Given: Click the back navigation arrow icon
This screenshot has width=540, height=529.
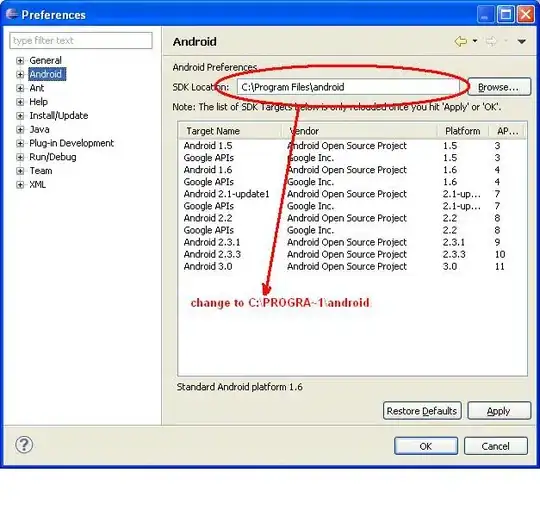Looking at the screenshot, I should tap(461, 41).
